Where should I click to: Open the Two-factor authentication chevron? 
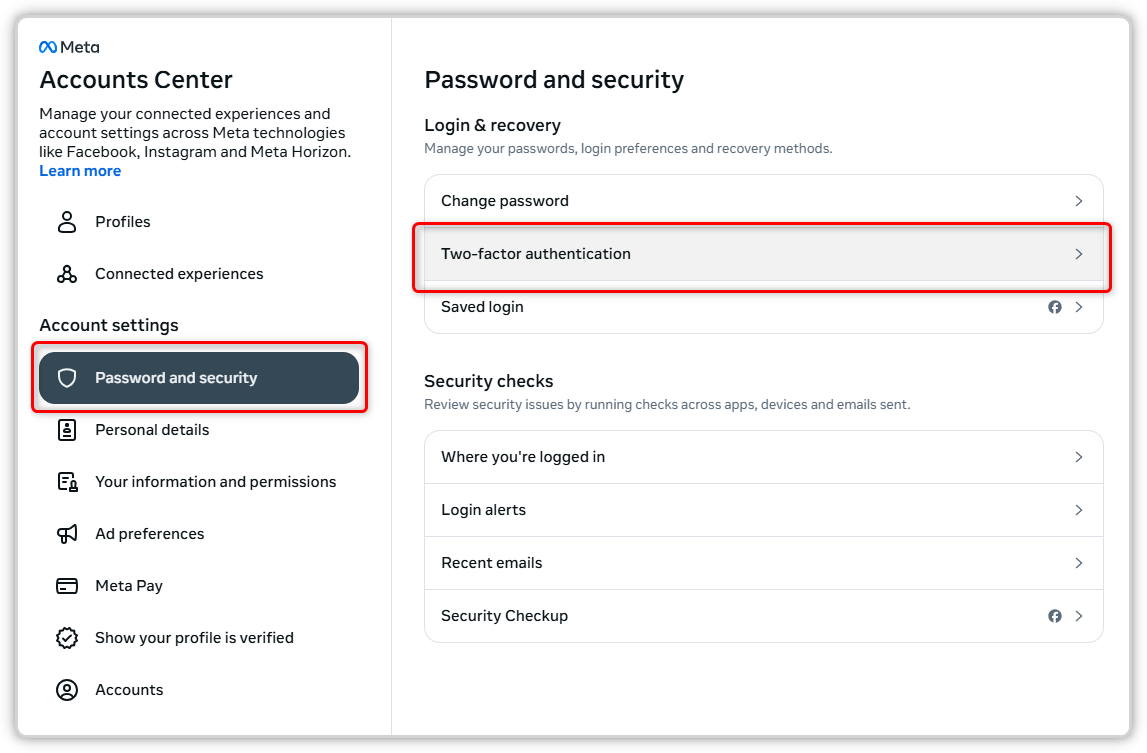point(1078,254)
